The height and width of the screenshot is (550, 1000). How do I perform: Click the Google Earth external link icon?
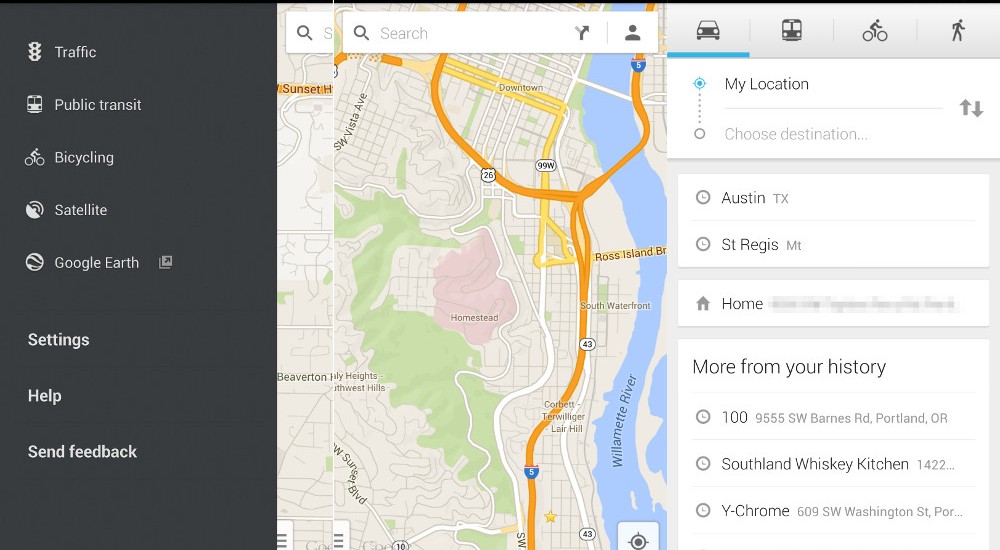pyautogui.click(x=166, y=262)
